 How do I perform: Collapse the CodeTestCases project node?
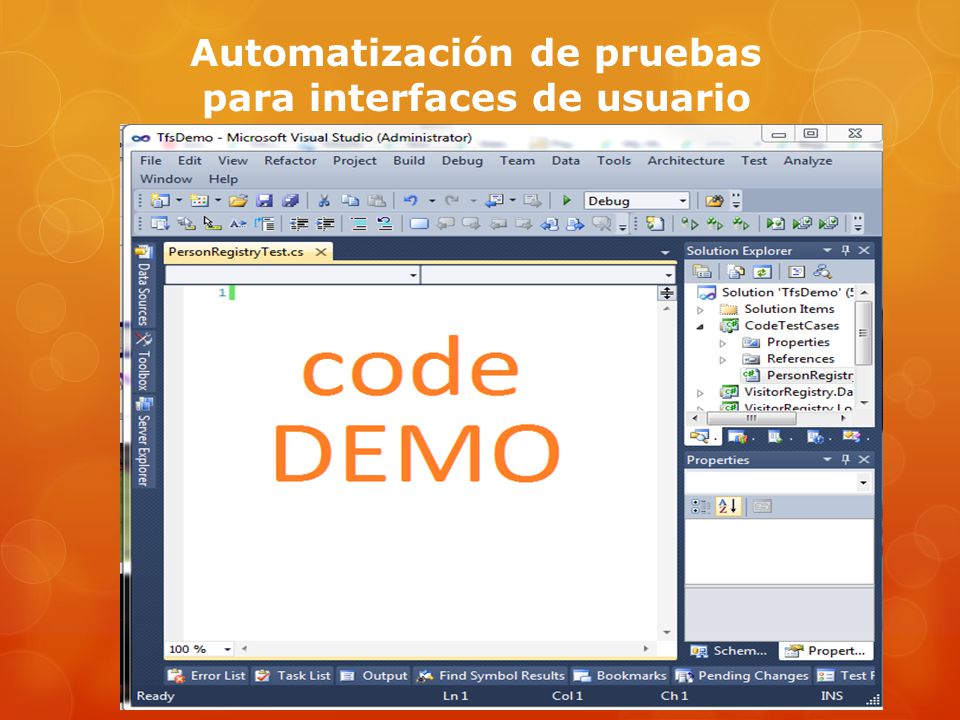click(700, 326)
